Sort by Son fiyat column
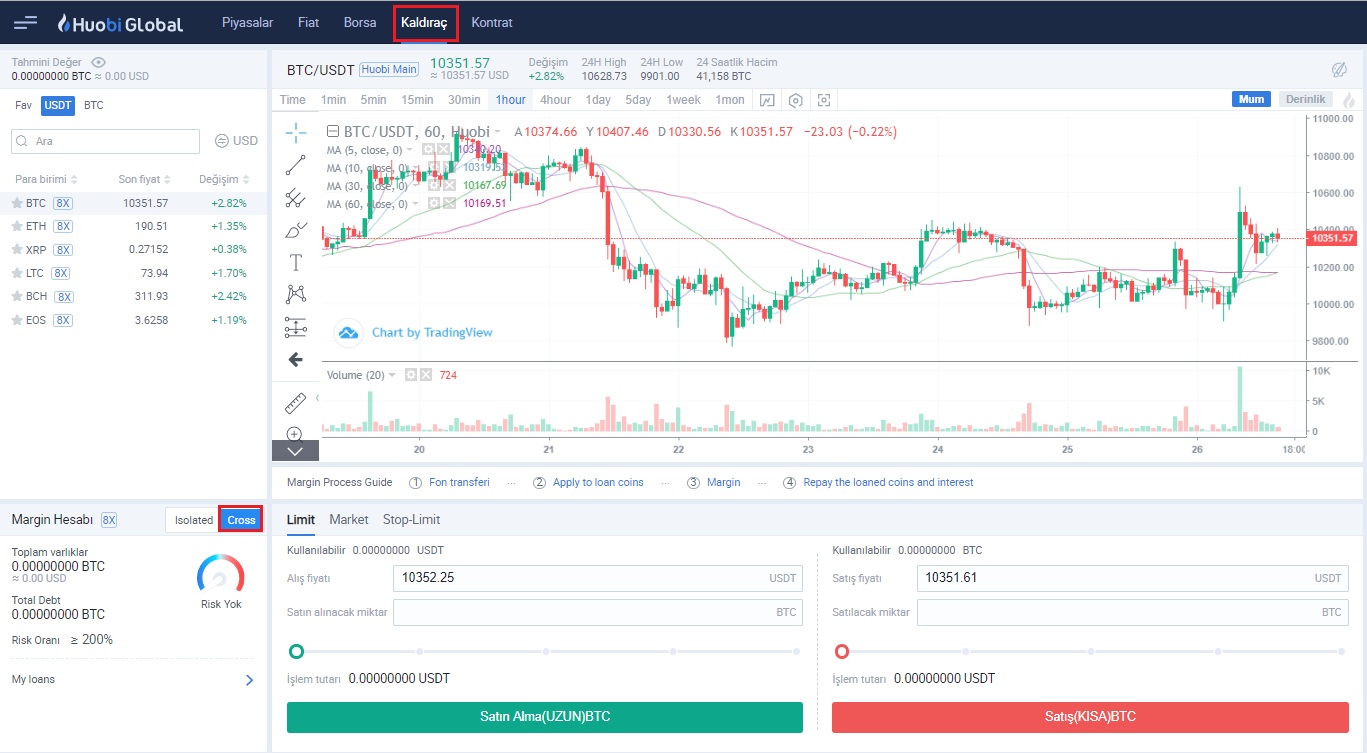1367x753 pixels. (144, 179)
